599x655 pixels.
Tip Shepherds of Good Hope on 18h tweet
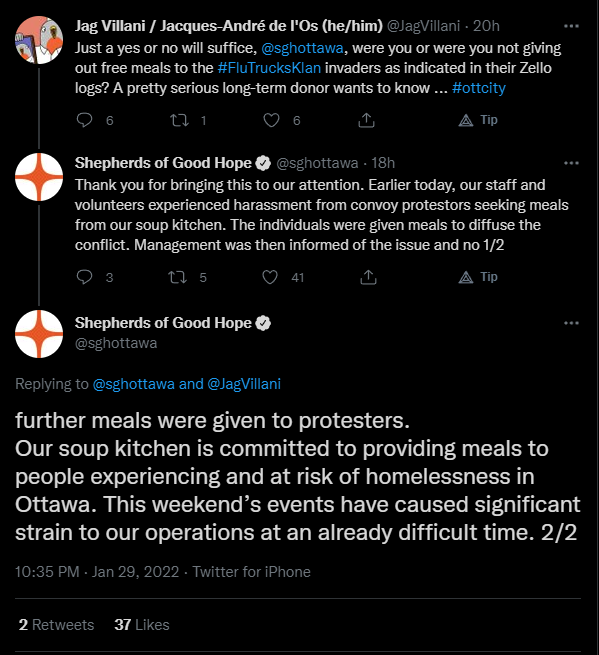478,277
